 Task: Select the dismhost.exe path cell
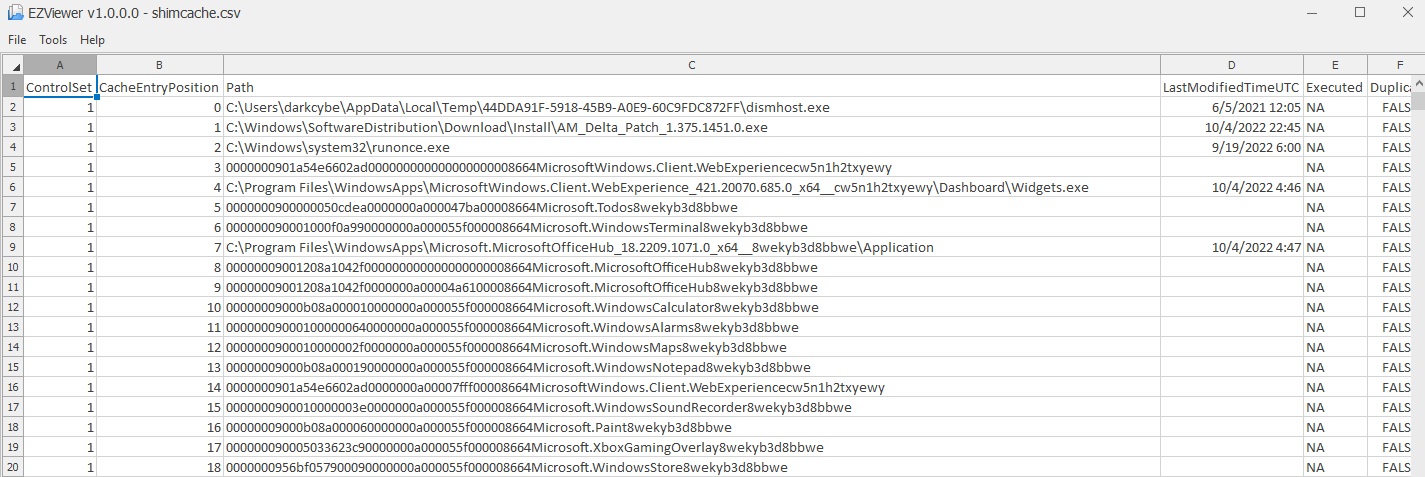(x=691, y=107)
